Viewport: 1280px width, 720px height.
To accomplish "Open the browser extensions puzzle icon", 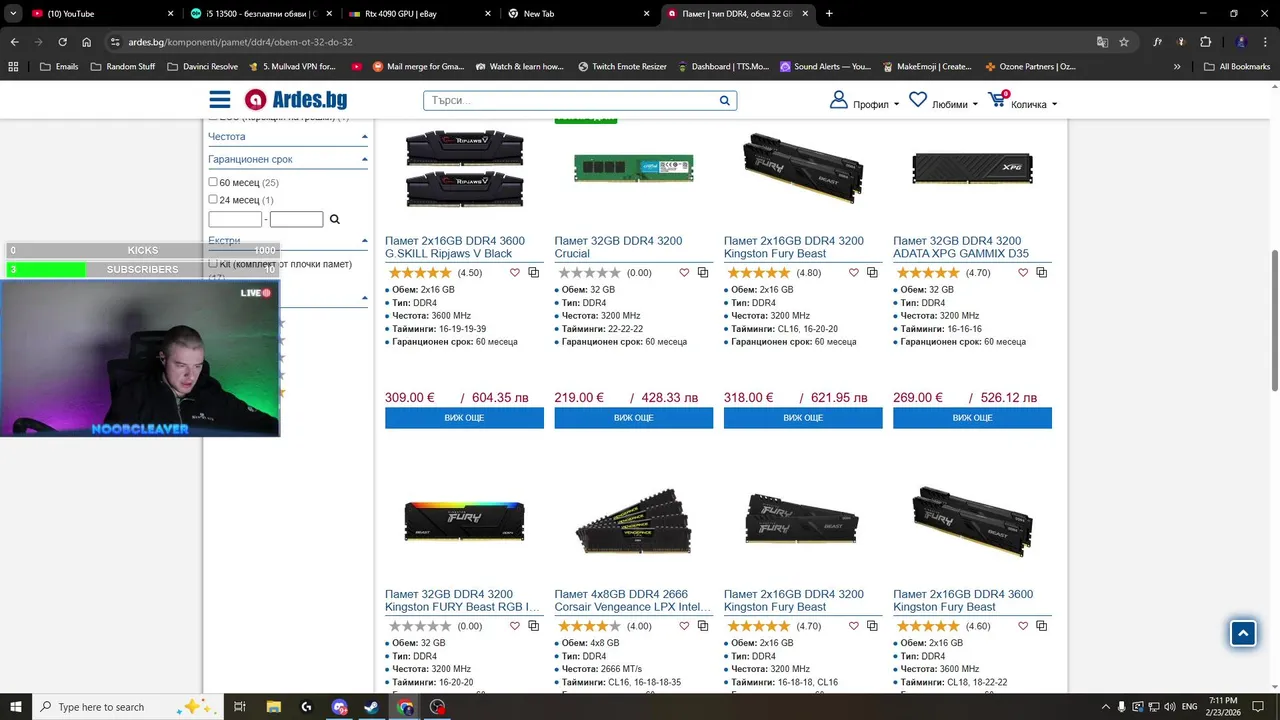I will [1205, 42].
